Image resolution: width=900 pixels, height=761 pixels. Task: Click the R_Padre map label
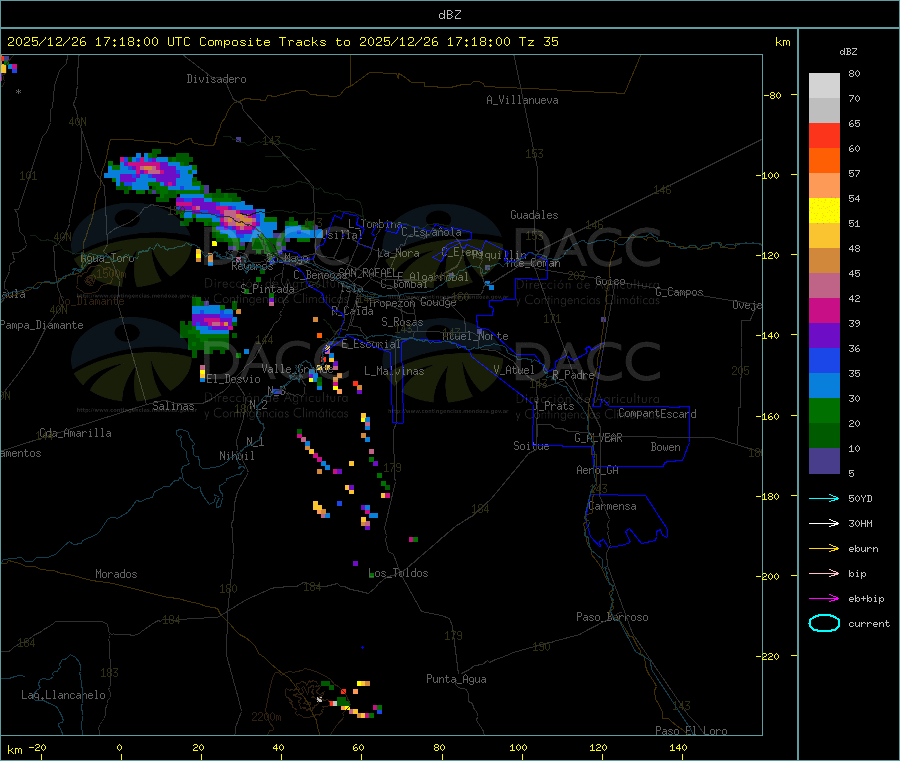coord(573,375)
